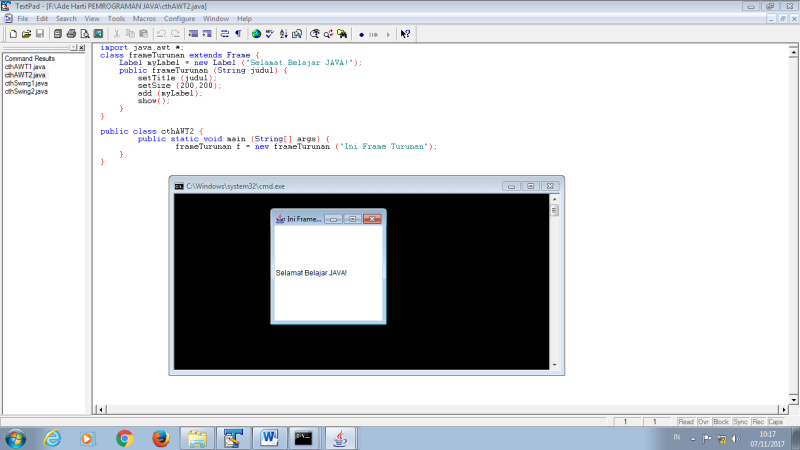Open Microsoft Word from taskbar
The width and height of the screenshot is (800, 450).
tap(269, 438)
